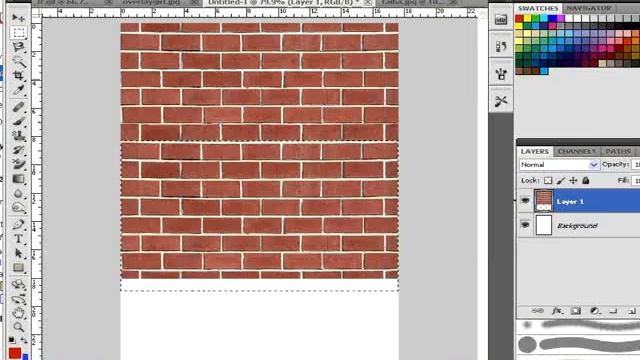This screenshot has height=360, width=640.
Task: Open the second collapsed panel icon in dock
Action: pyautogui.click(x=501, y=46)
